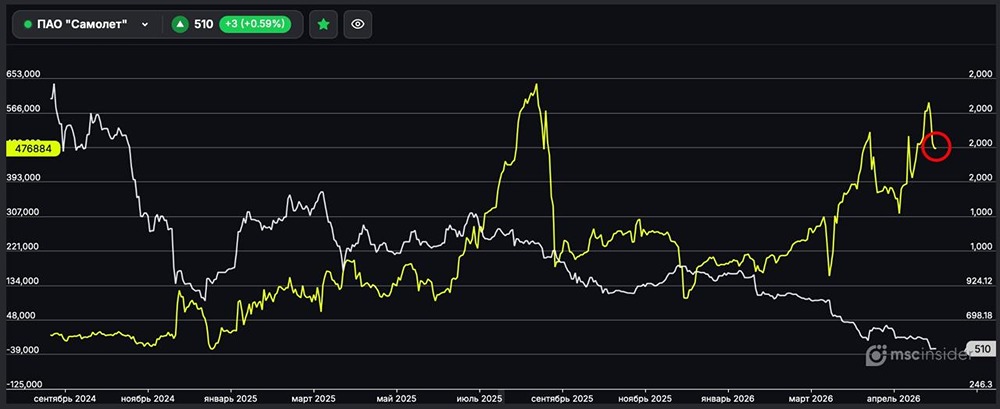The image size is (1000, 409).
Task: Click the апрель 2026 date label
Action: [893, 398]
